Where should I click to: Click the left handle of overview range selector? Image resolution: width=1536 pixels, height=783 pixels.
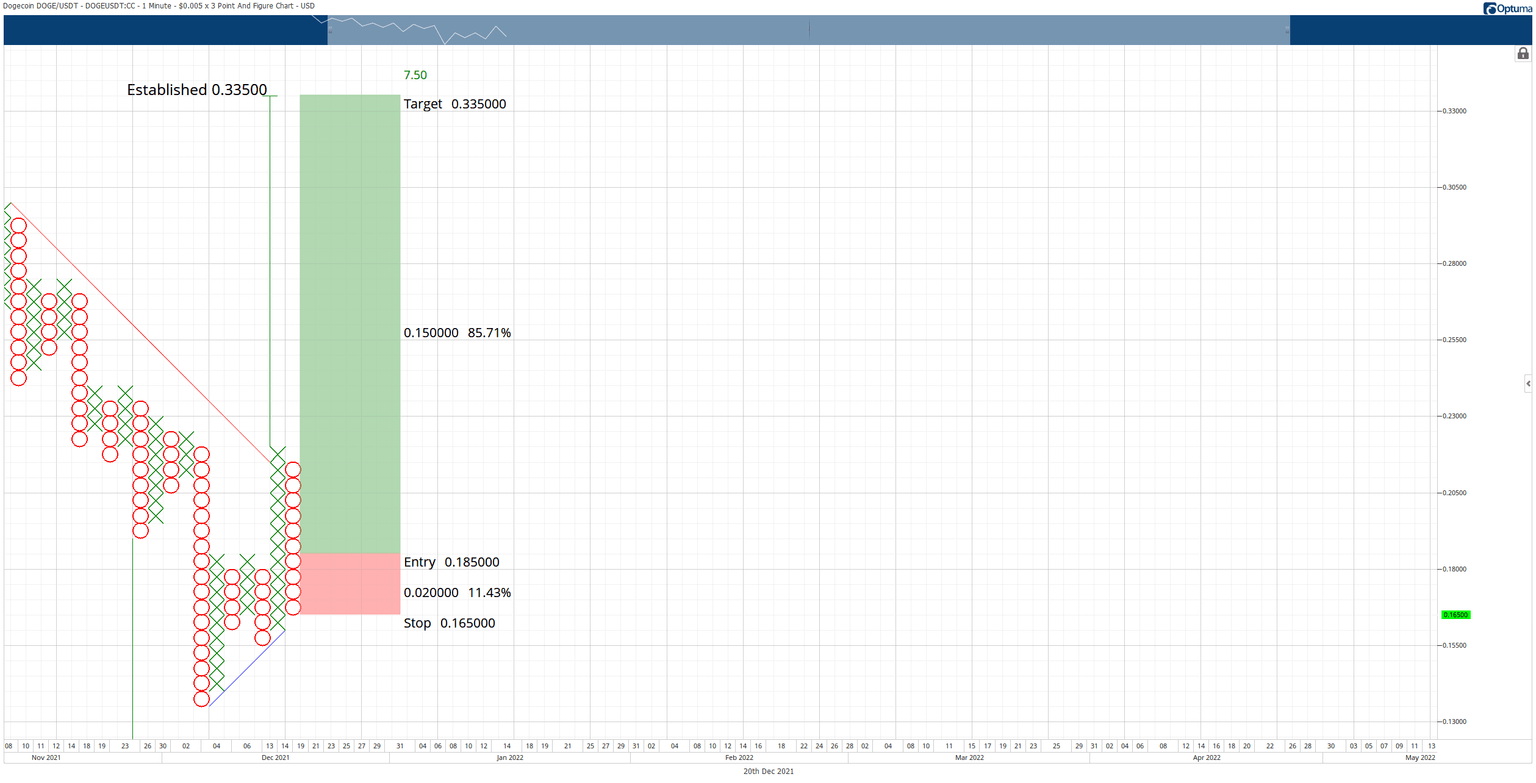[329, 30]
